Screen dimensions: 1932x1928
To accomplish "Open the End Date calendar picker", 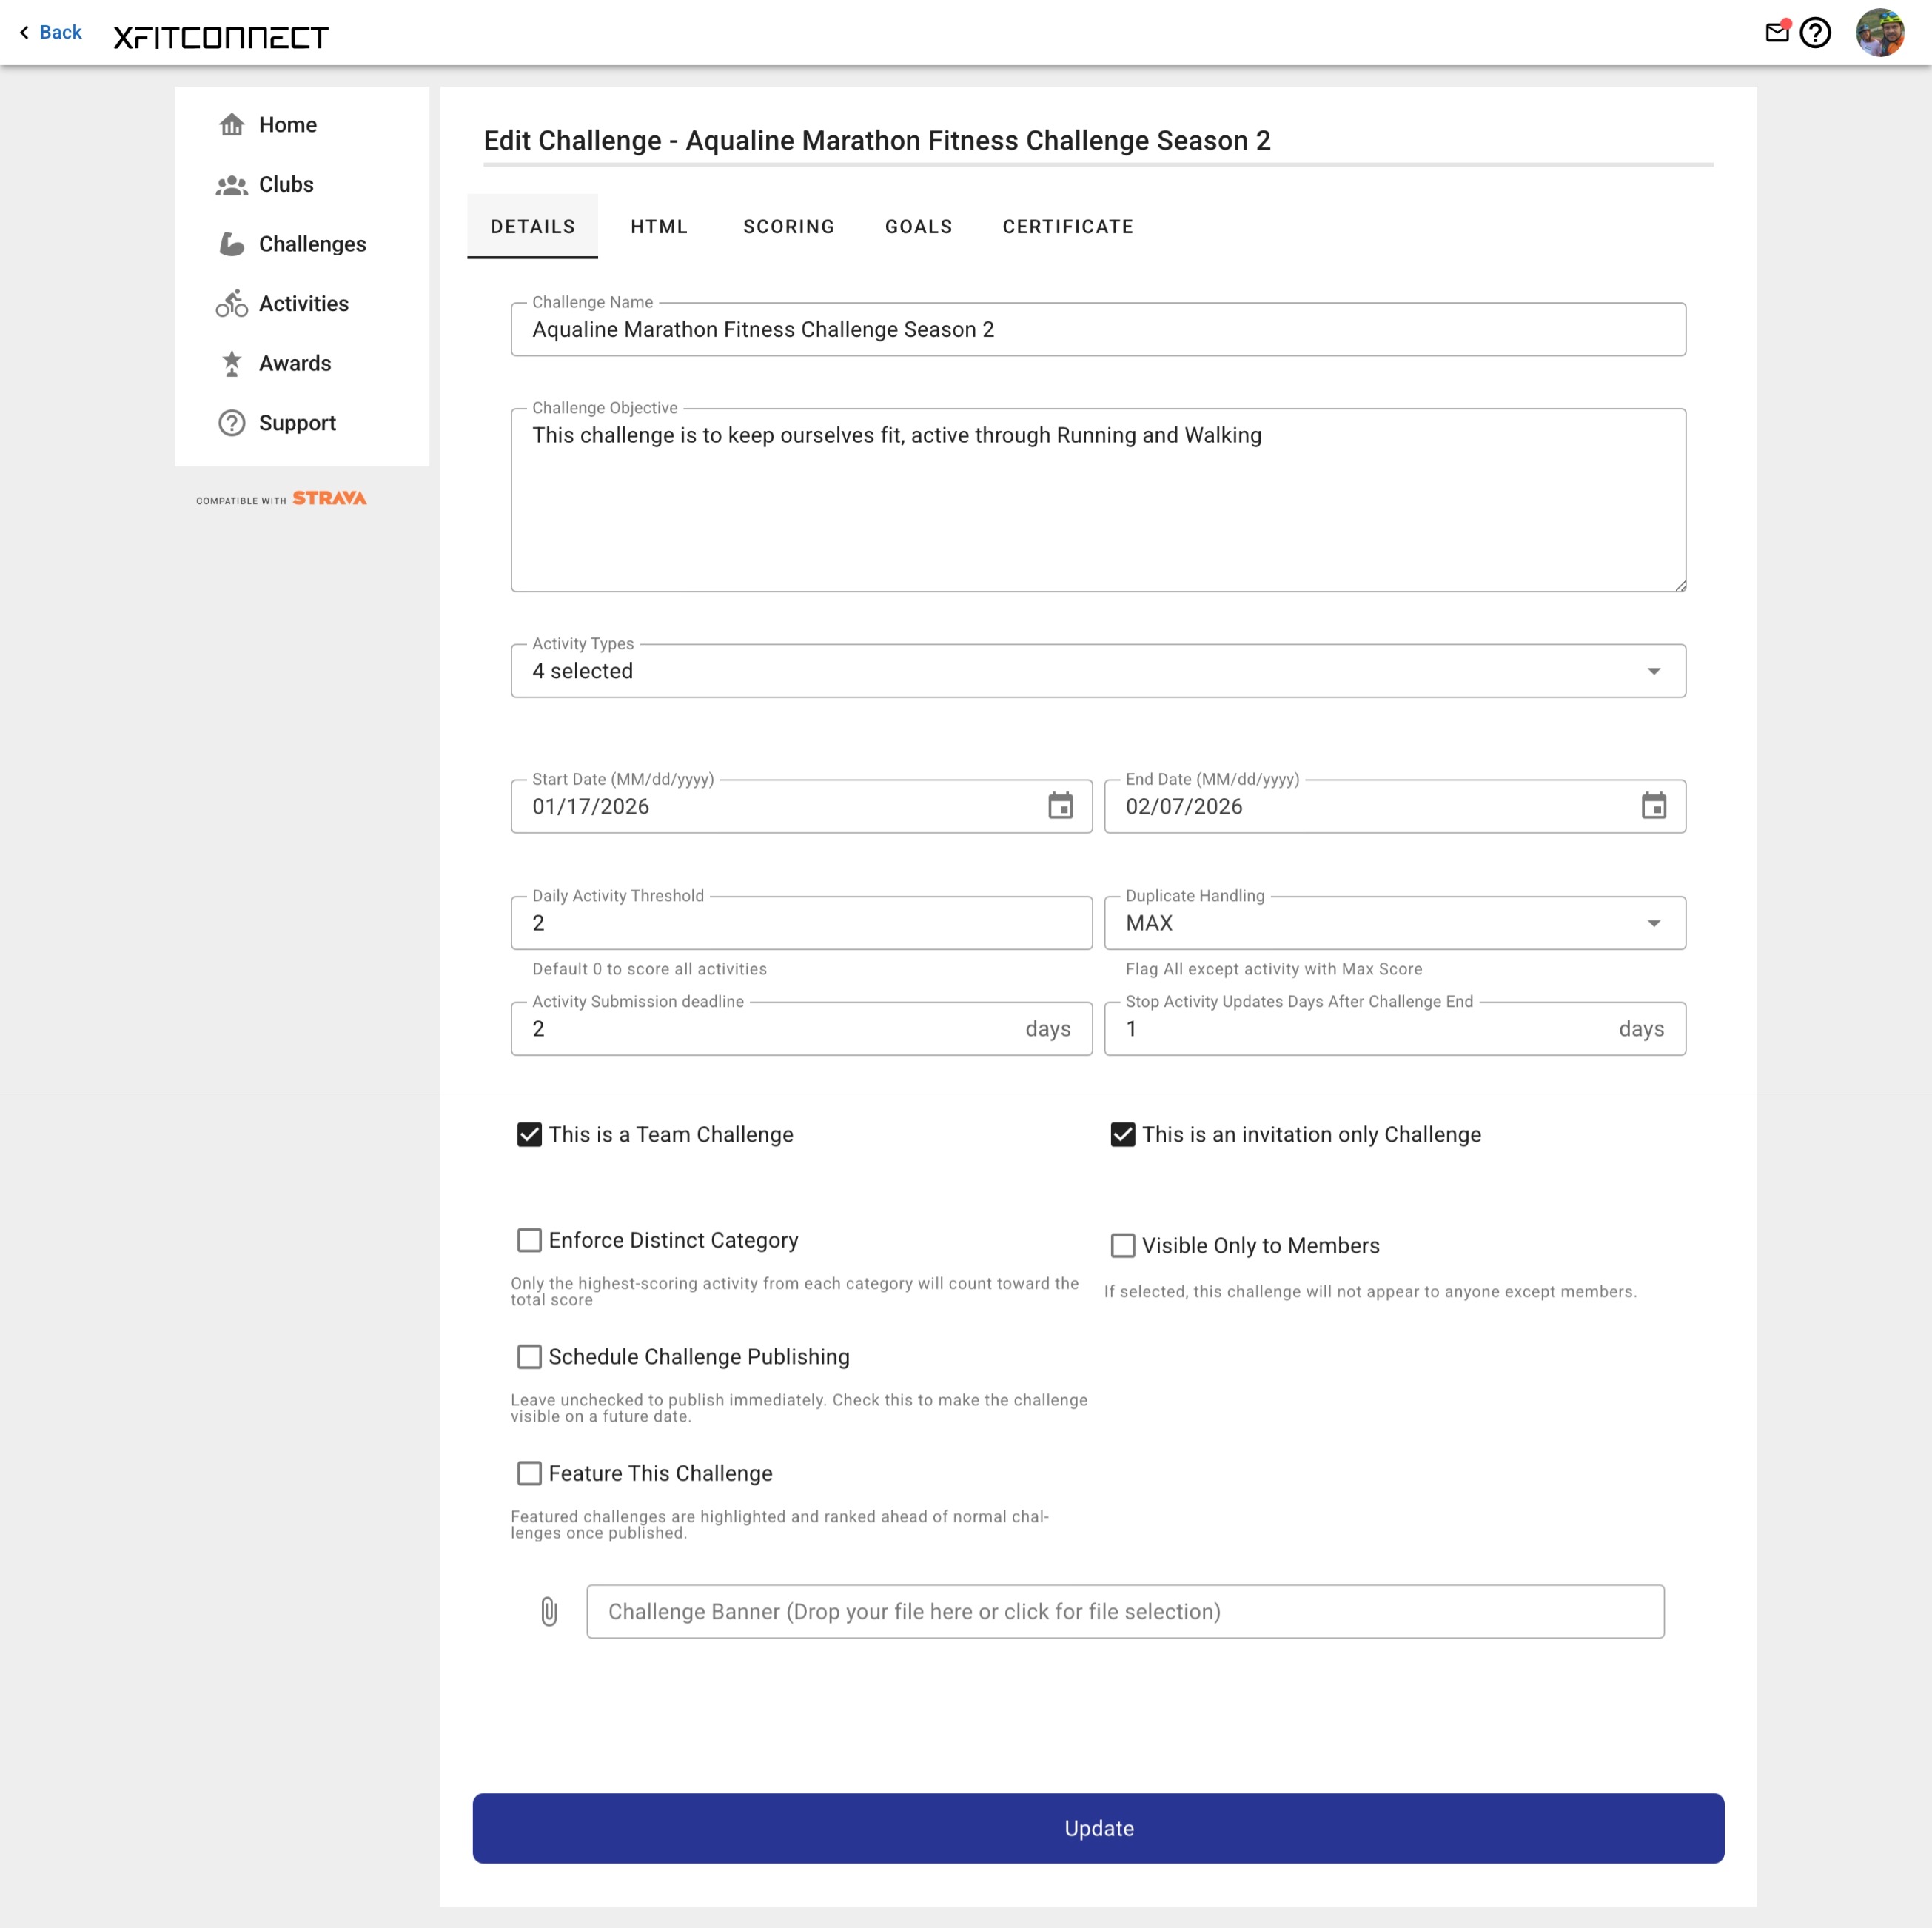I will coord(1656,806).
